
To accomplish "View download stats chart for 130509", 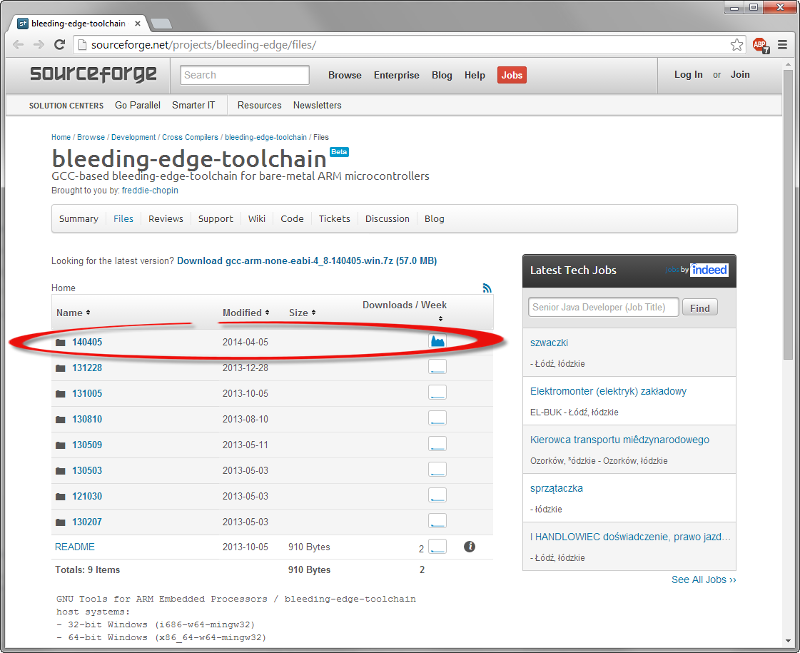I will pos(437,444).
